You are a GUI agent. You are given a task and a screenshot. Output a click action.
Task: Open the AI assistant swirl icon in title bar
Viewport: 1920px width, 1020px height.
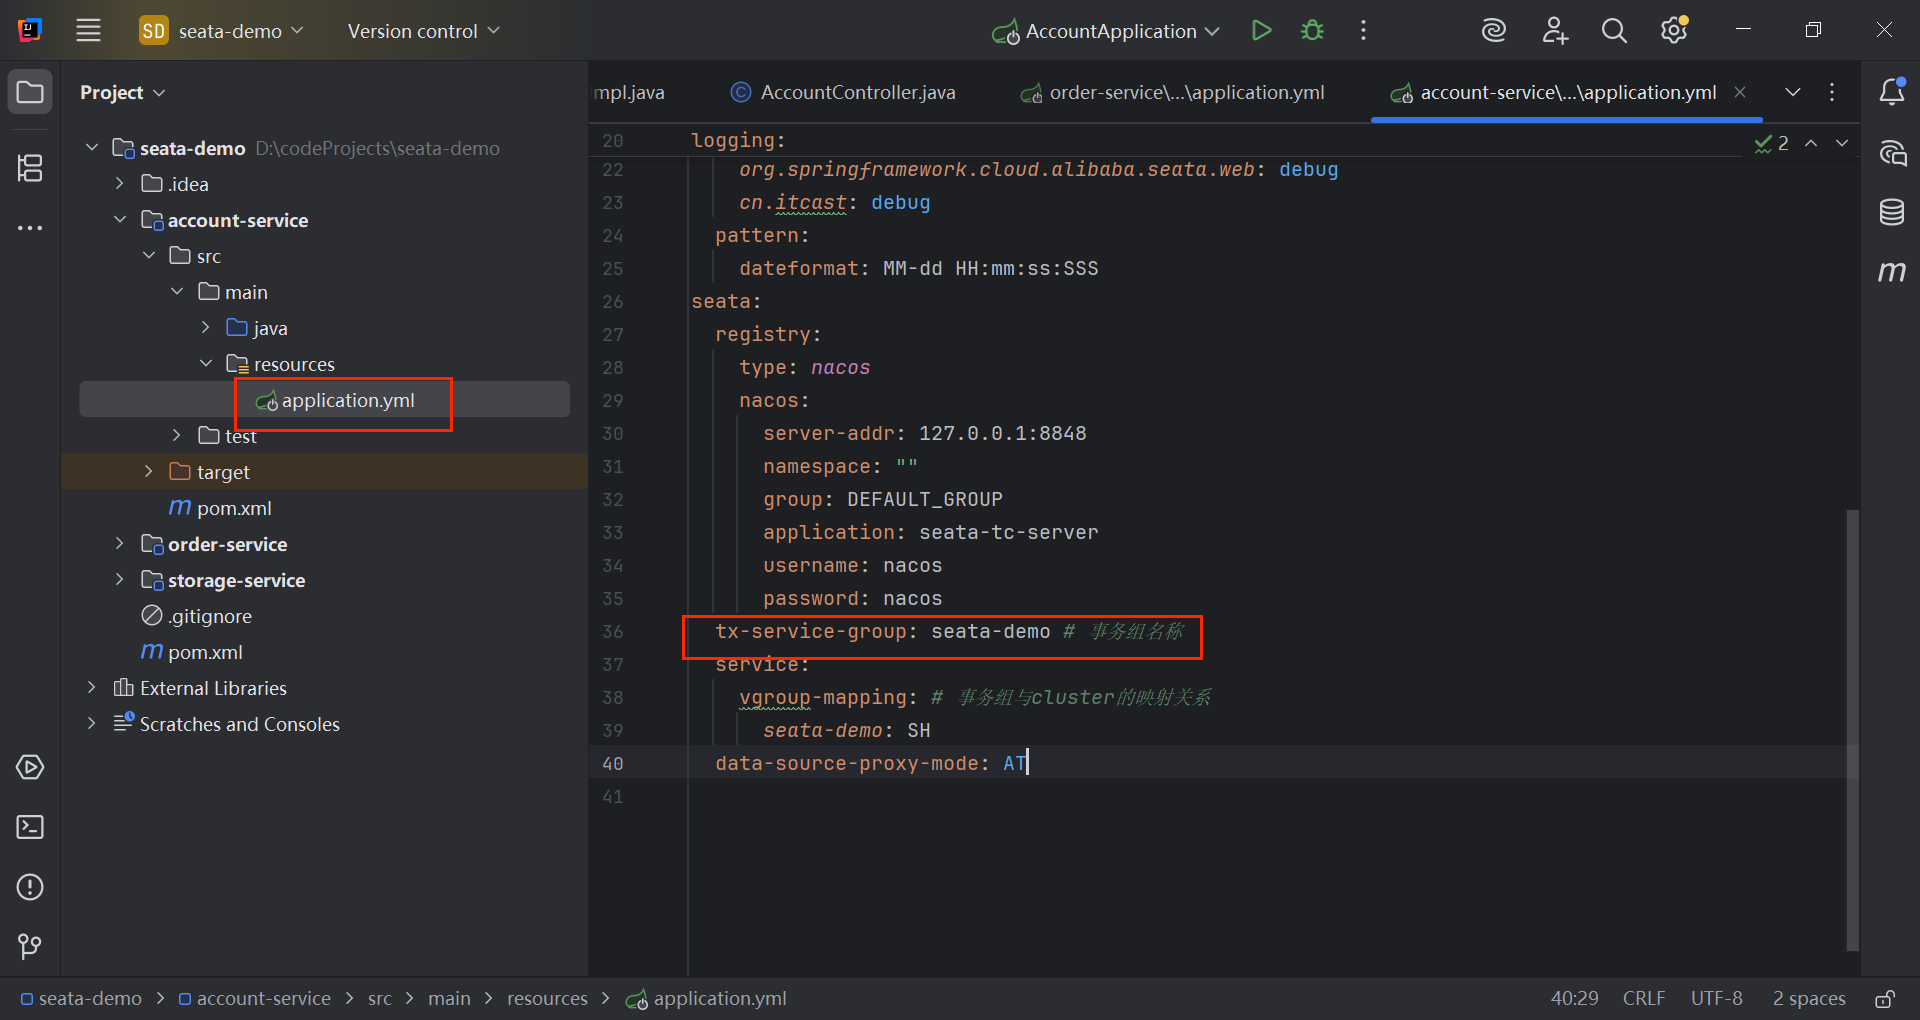1494,30
